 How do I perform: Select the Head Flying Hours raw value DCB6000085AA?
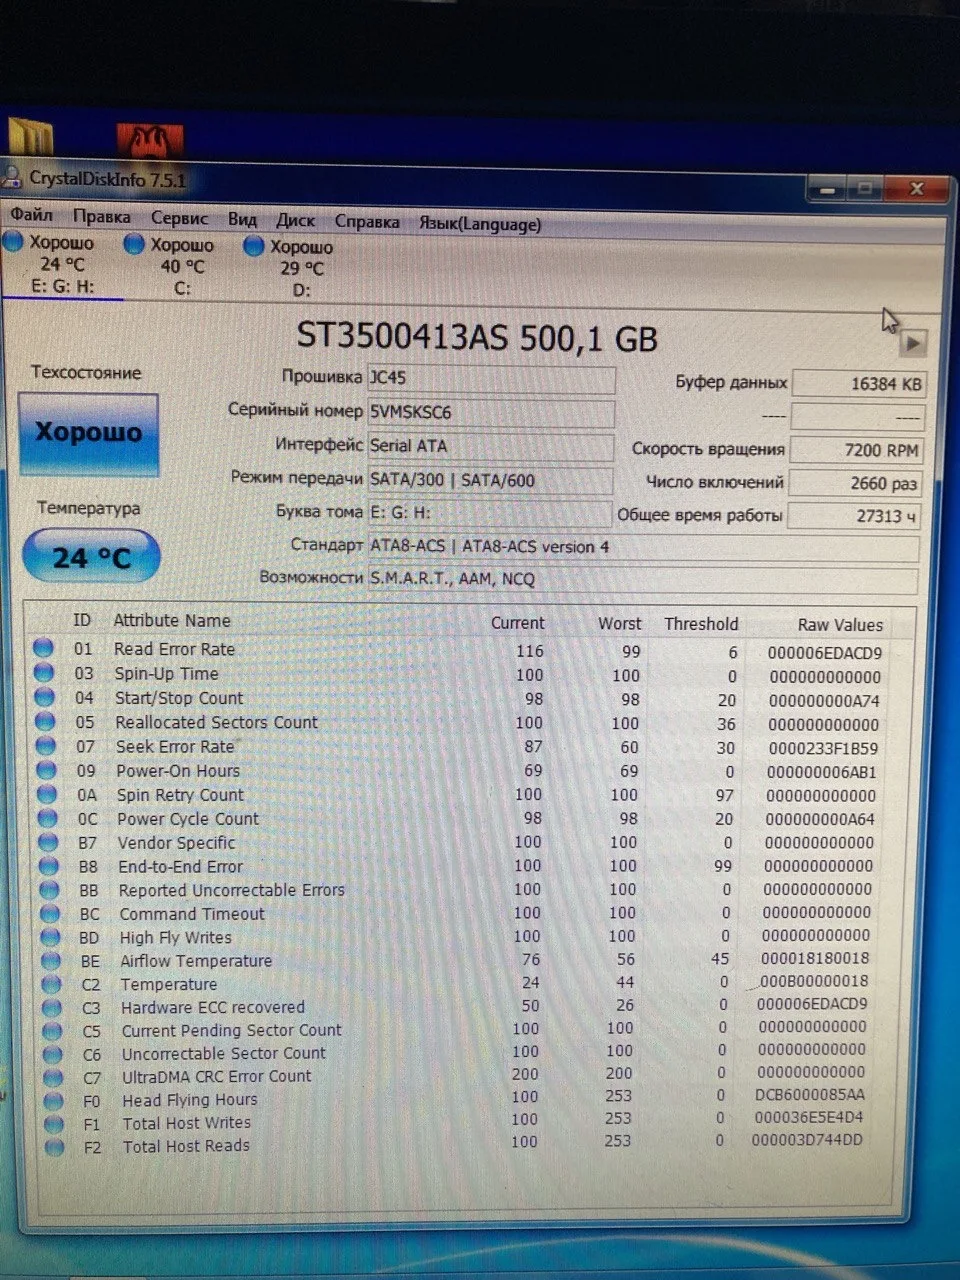810,1095
